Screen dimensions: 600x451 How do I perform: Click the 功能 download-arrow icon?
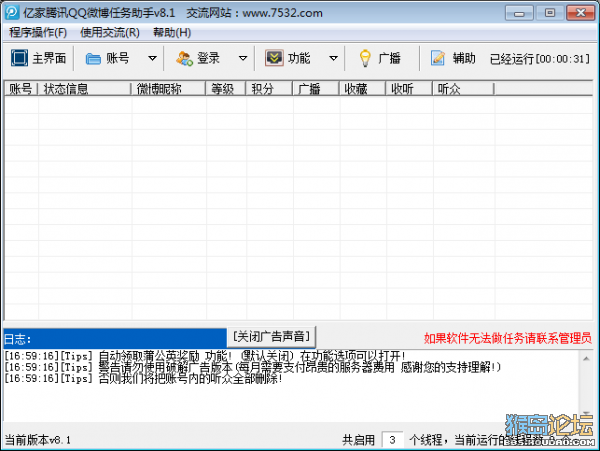[x=274, y=58]
